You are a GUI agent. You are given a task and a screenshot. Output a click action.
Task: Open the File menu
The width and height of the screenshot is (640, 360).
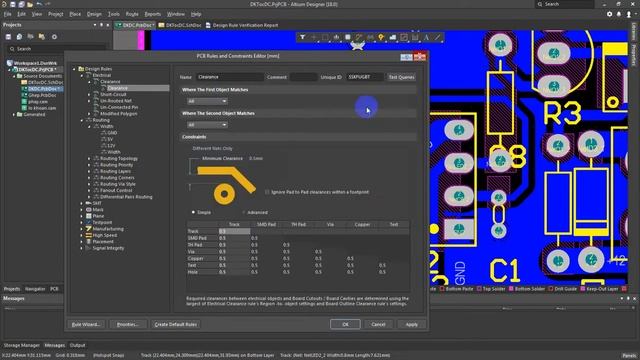click(x=7, y=14)
